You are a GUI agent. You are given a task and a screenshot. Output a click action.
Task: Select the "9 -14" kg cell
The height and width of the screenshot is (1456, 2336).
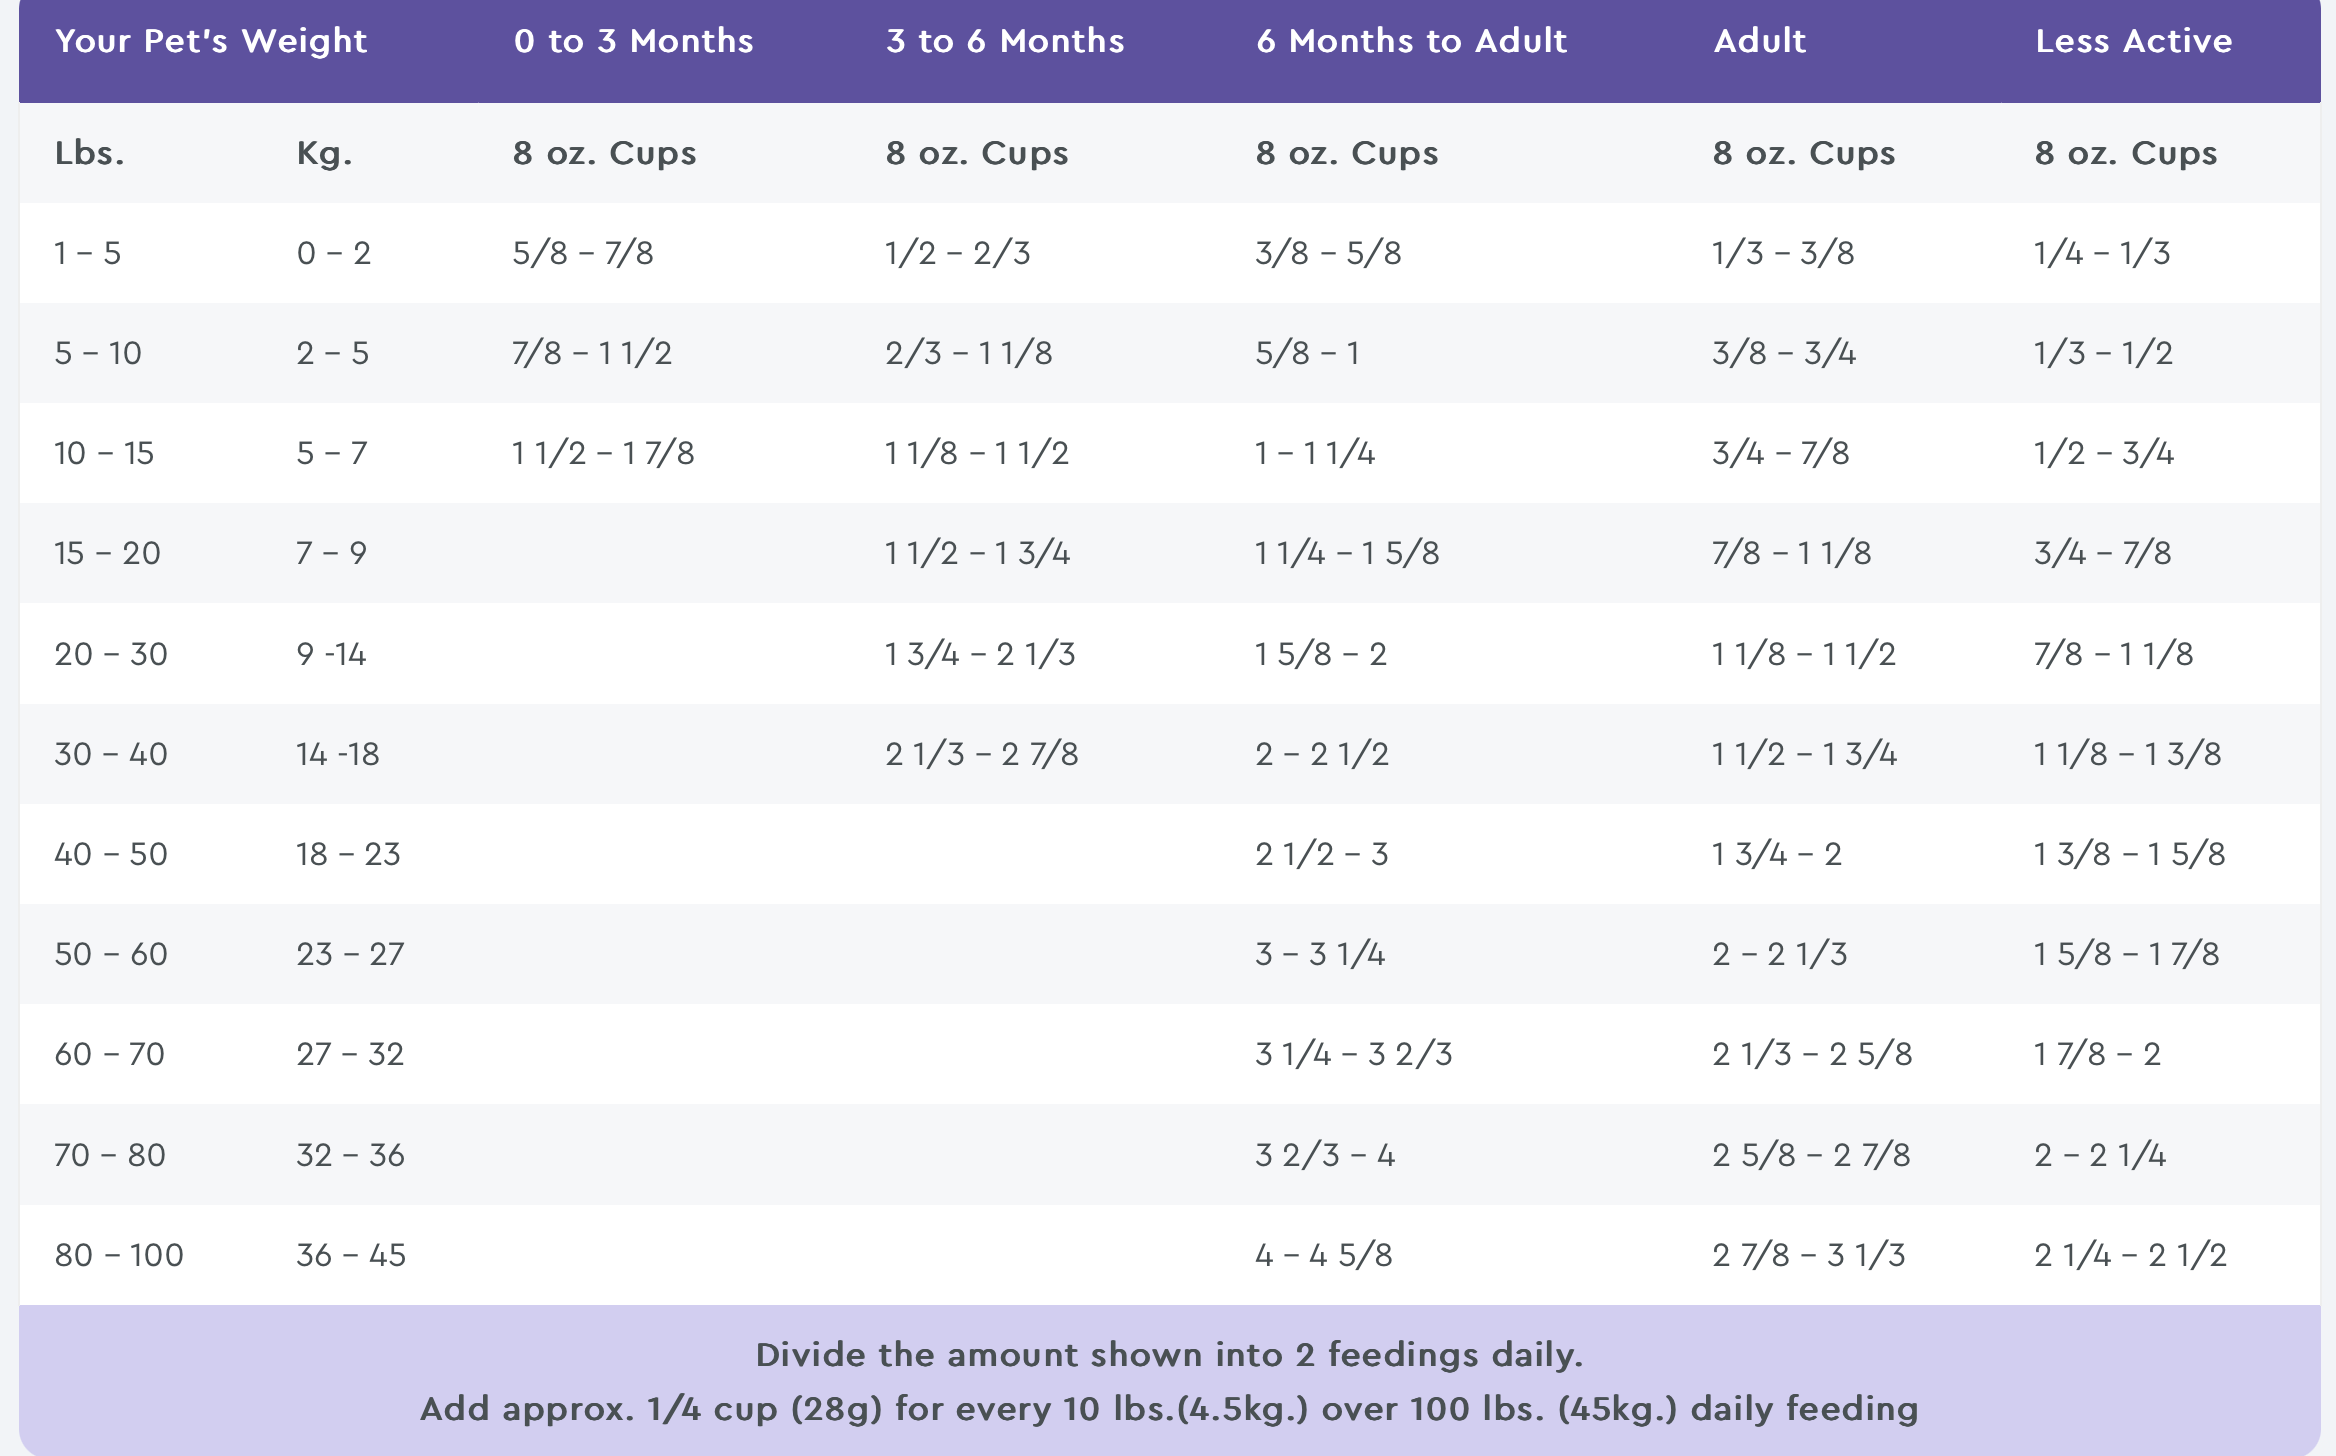[331, 654]
